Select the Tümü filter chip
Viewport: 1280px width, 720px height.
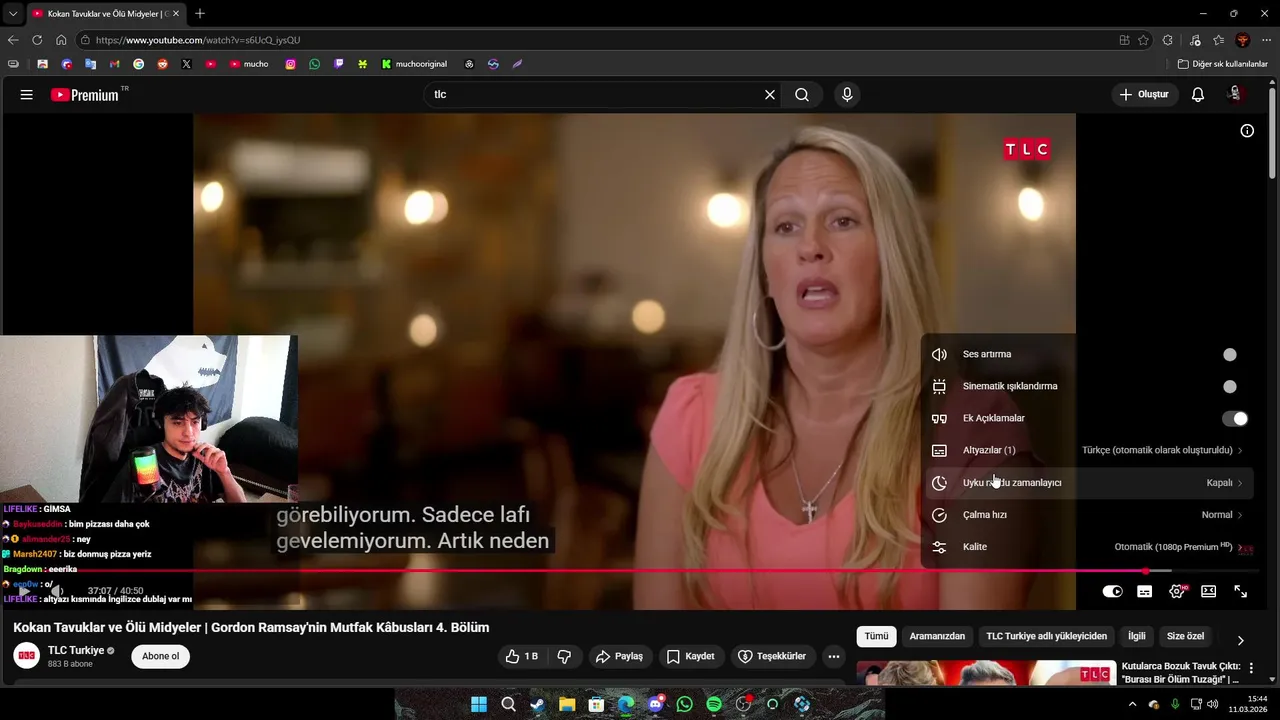[876, 636]
